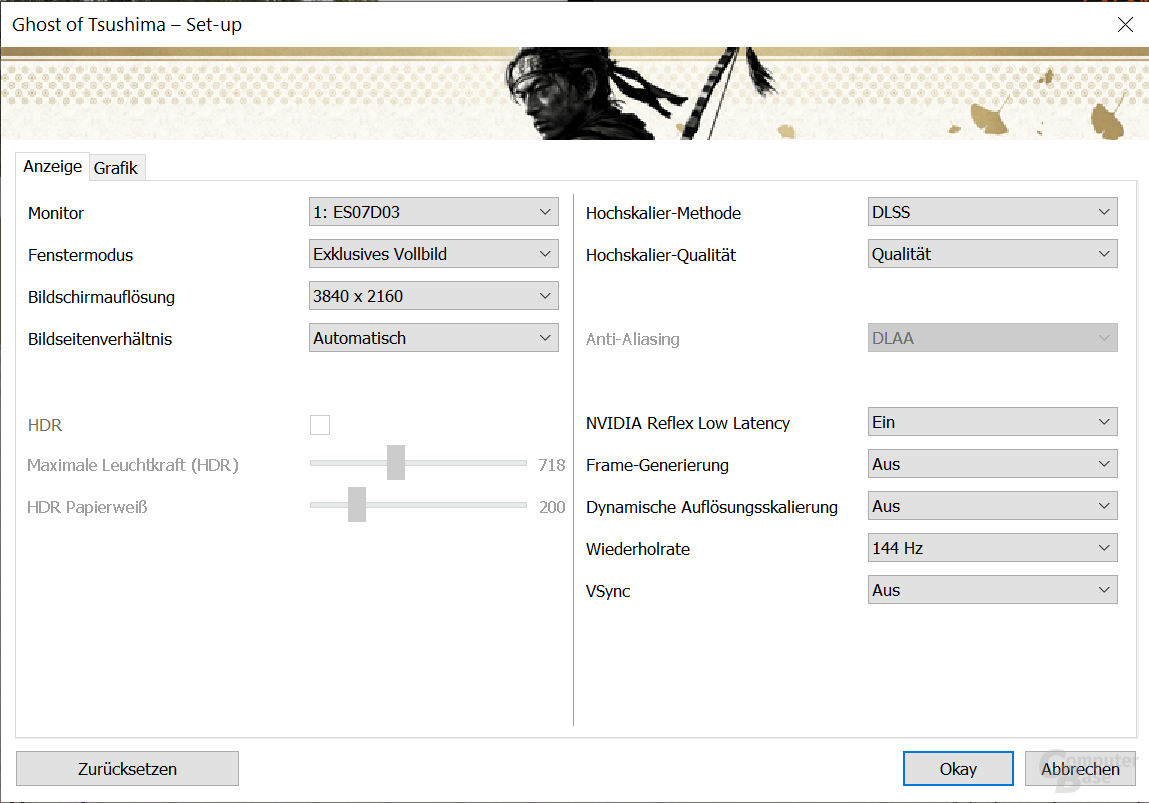Click the HDR Papierweiß slider handle
Viewport: 1149px width, 803px height.
[x=357, y=504]
